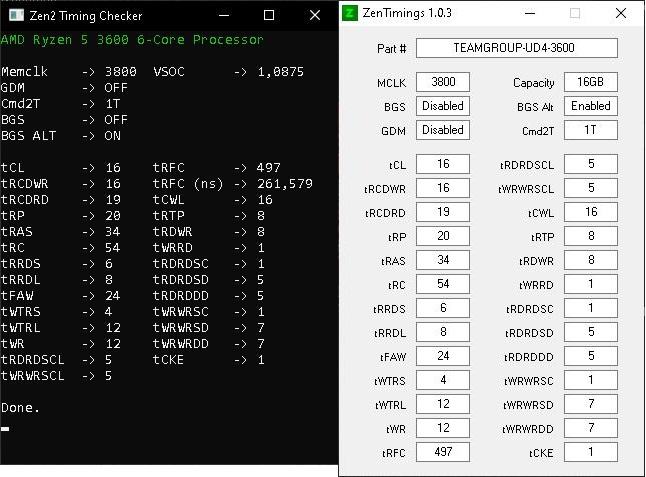Close the Zen2 Timing Checker window
Image resolution: width=646 pixels, height=477 pixels.
tap(315, 16)
